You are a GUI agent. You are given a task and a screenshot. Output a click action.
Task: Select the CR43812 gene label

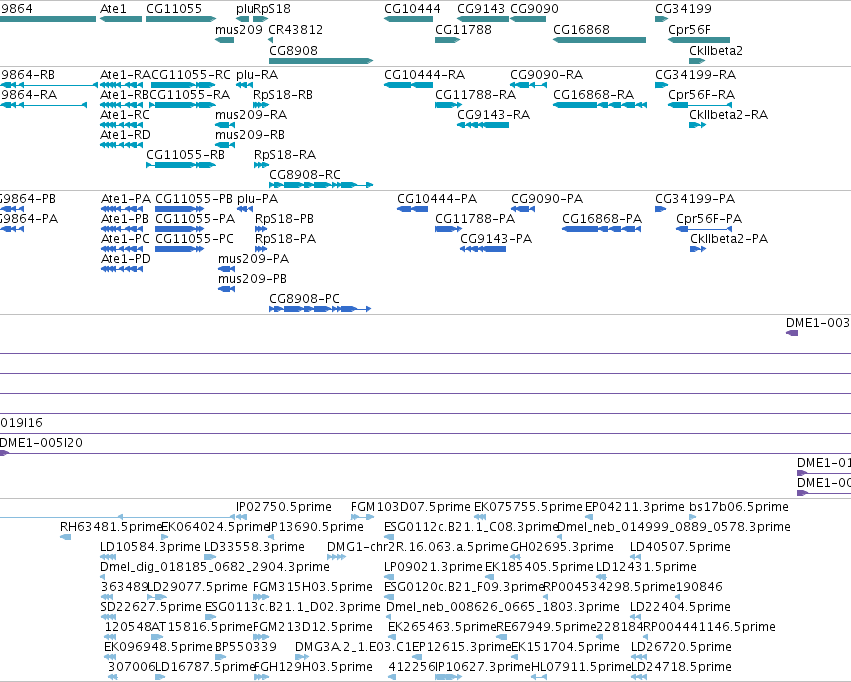click(295, 29)
